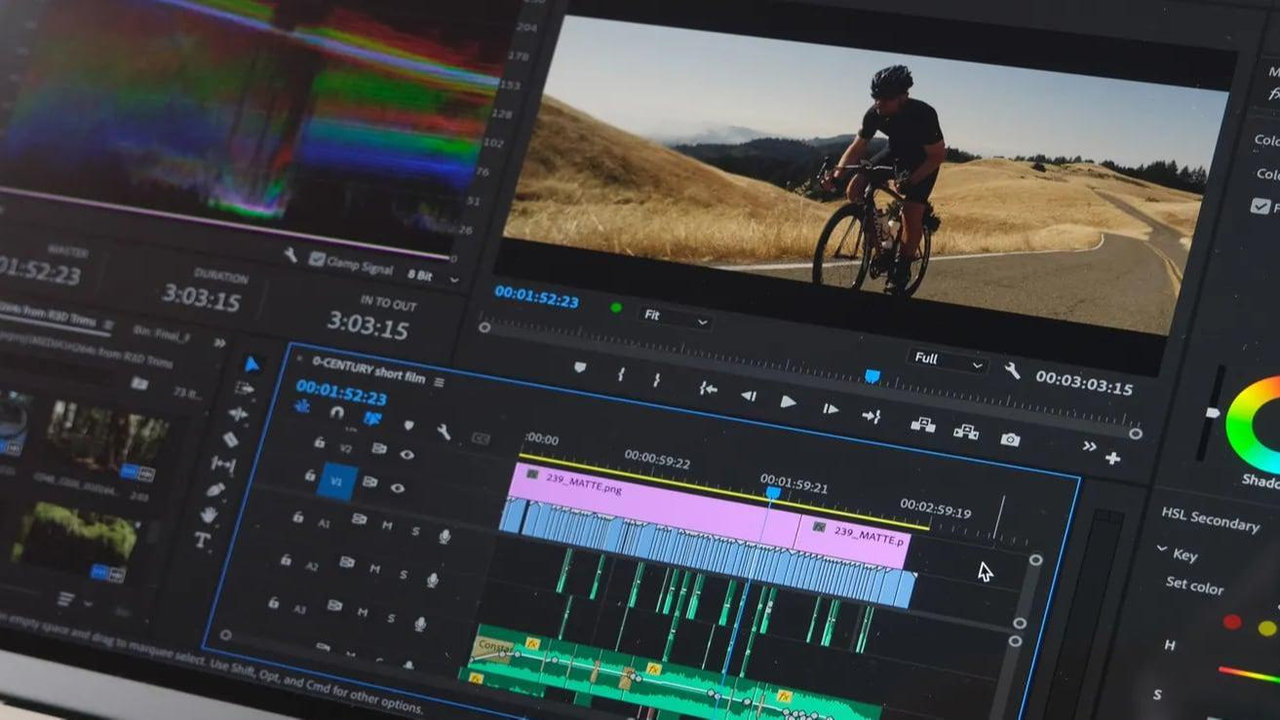Open the HSL Secondary section
This screenshot has height=720, width=1280.
pyautogui.click(x=1209, y=518)
